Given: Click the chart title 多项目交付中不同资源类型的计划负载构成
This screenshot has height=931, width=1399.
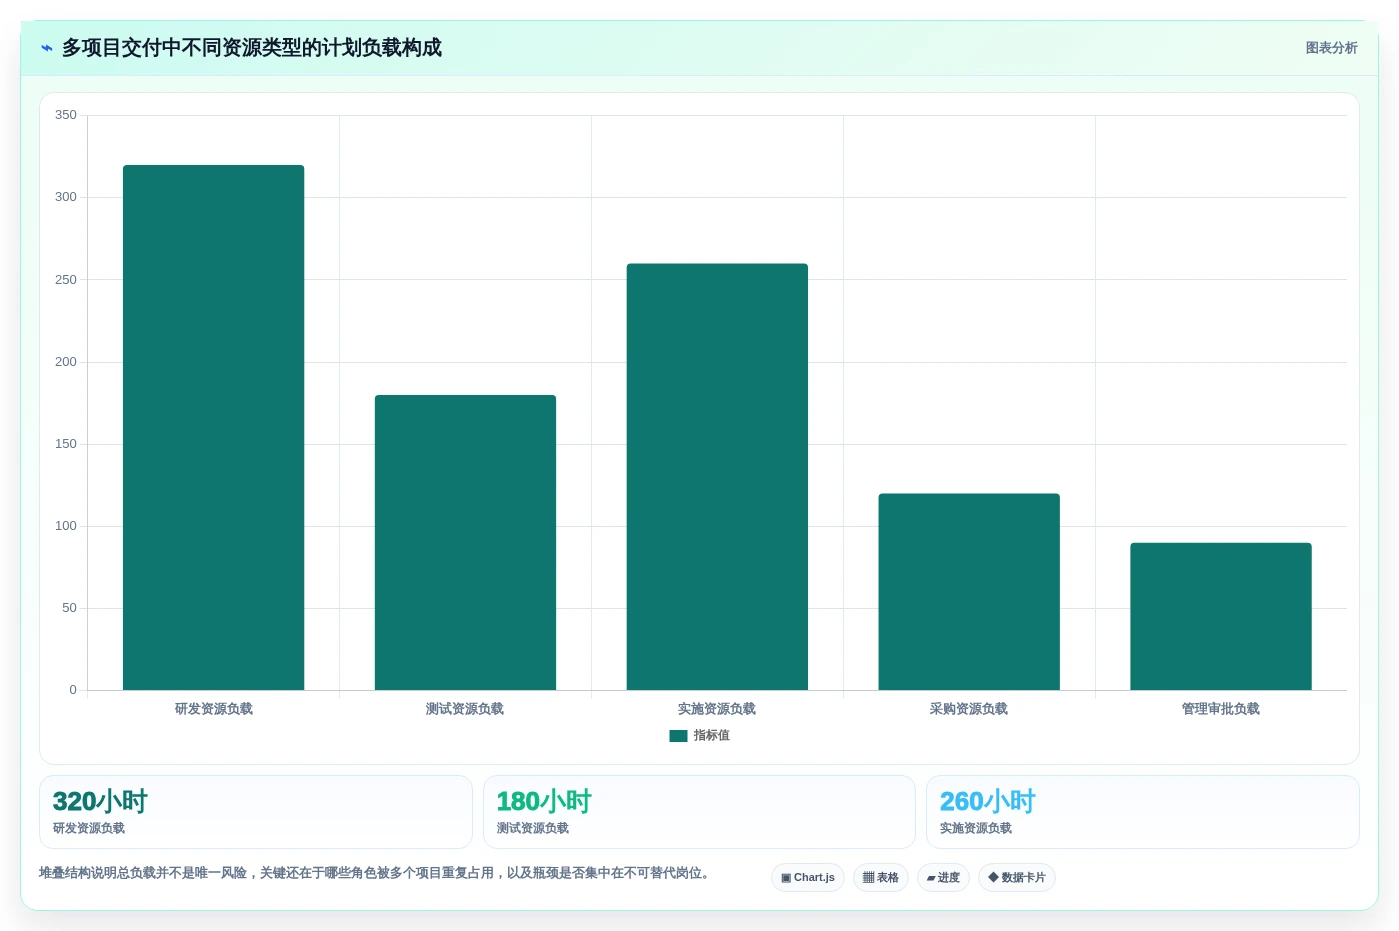Looking at the screenshot, I should click(x=252, y=48).
